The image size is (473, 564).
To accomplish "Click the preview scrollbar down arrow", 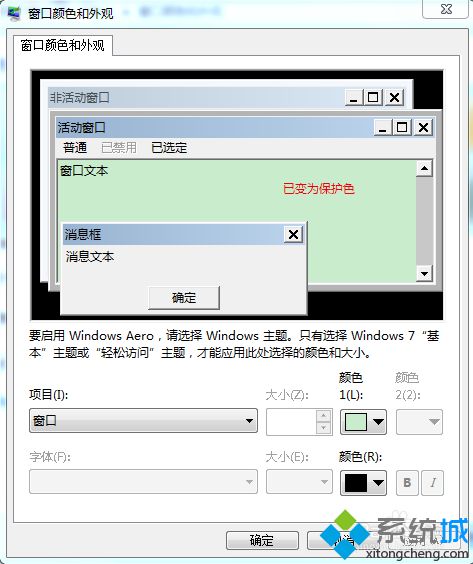I will tap(424, 274).
